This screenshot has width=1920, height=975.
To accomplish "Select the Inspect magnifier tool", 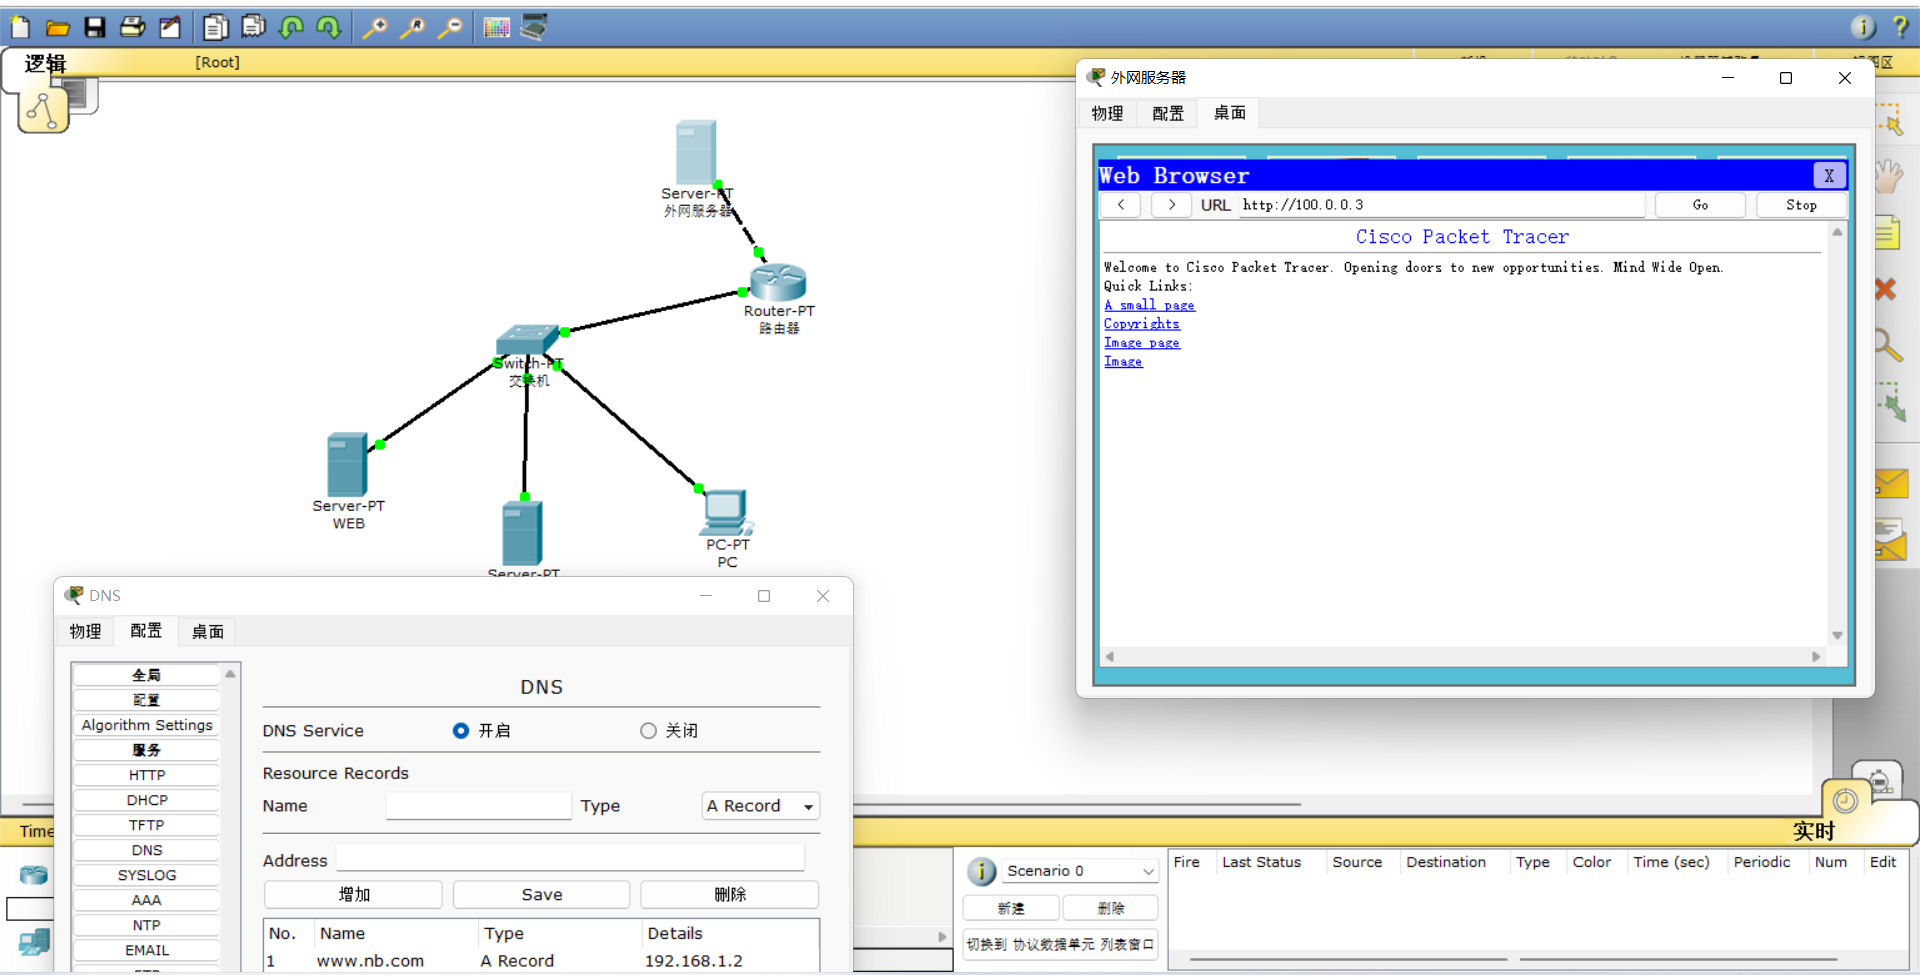I will [x=1887, y=345].
